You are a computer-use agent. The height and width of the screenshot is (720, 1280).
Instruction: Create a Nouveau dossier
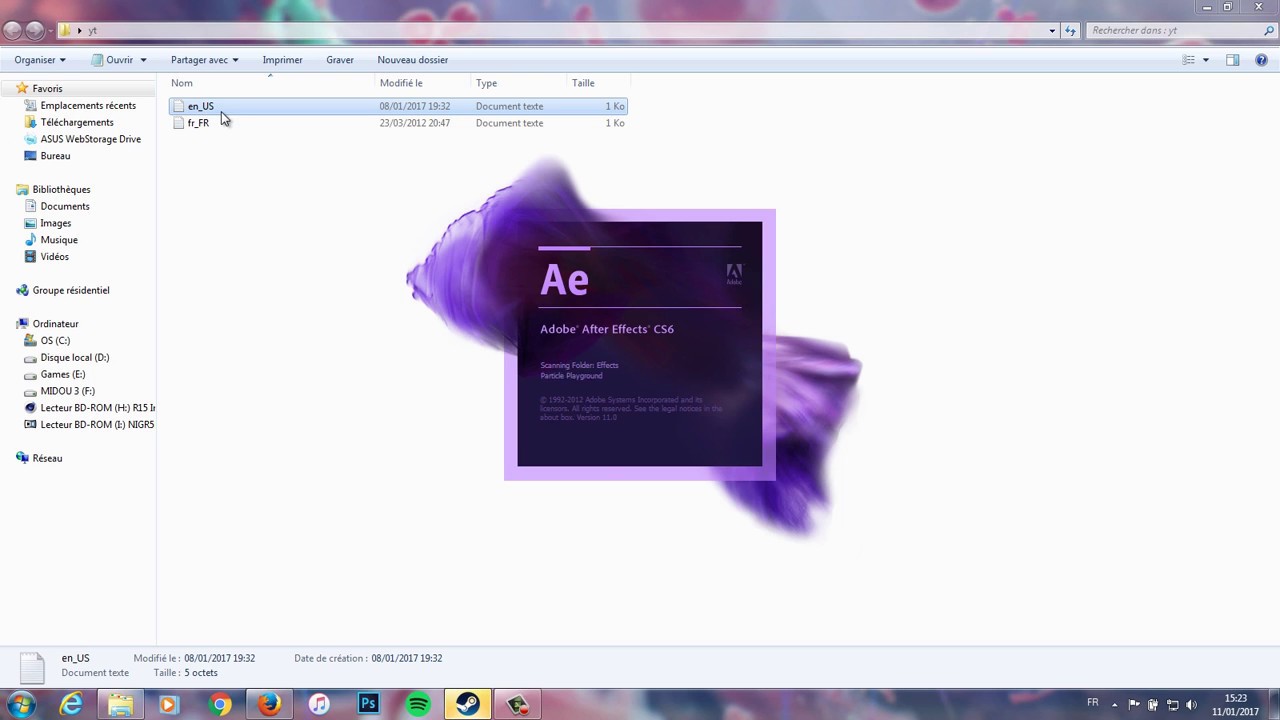click(413, 60)
